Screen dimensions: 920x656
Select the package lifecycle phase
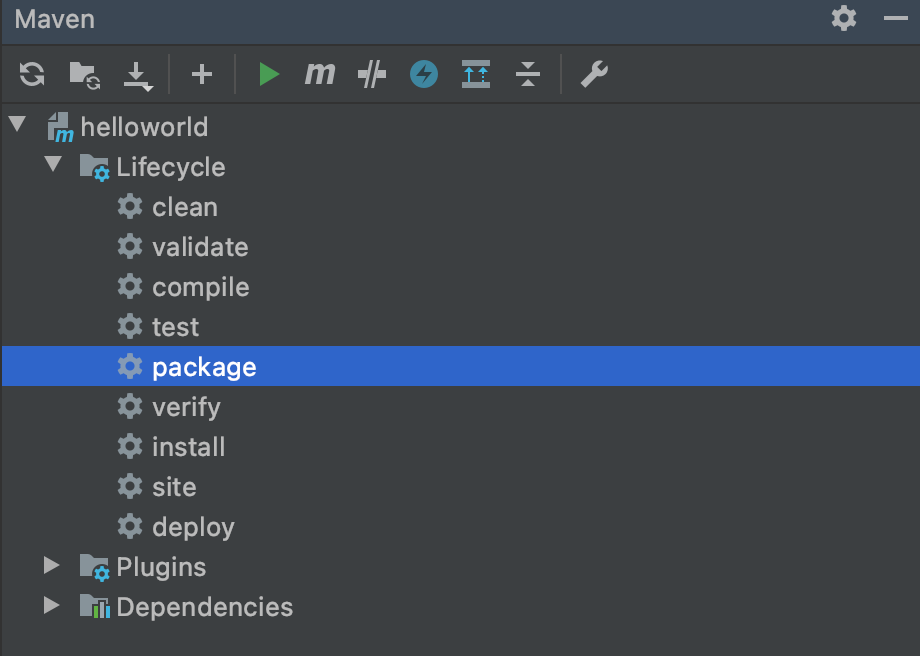click(204, 367)
